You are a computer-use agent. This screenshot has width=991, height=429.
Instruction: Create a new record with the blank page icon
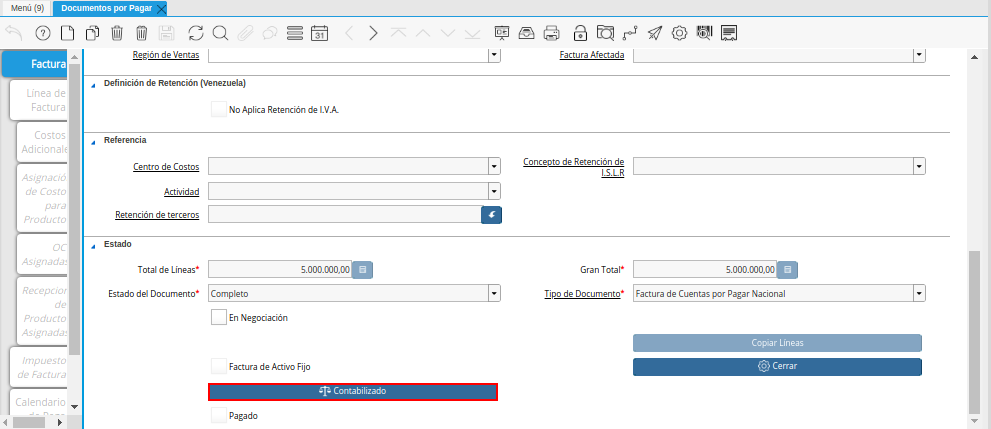pyautogui.click(x=68, y=33)
